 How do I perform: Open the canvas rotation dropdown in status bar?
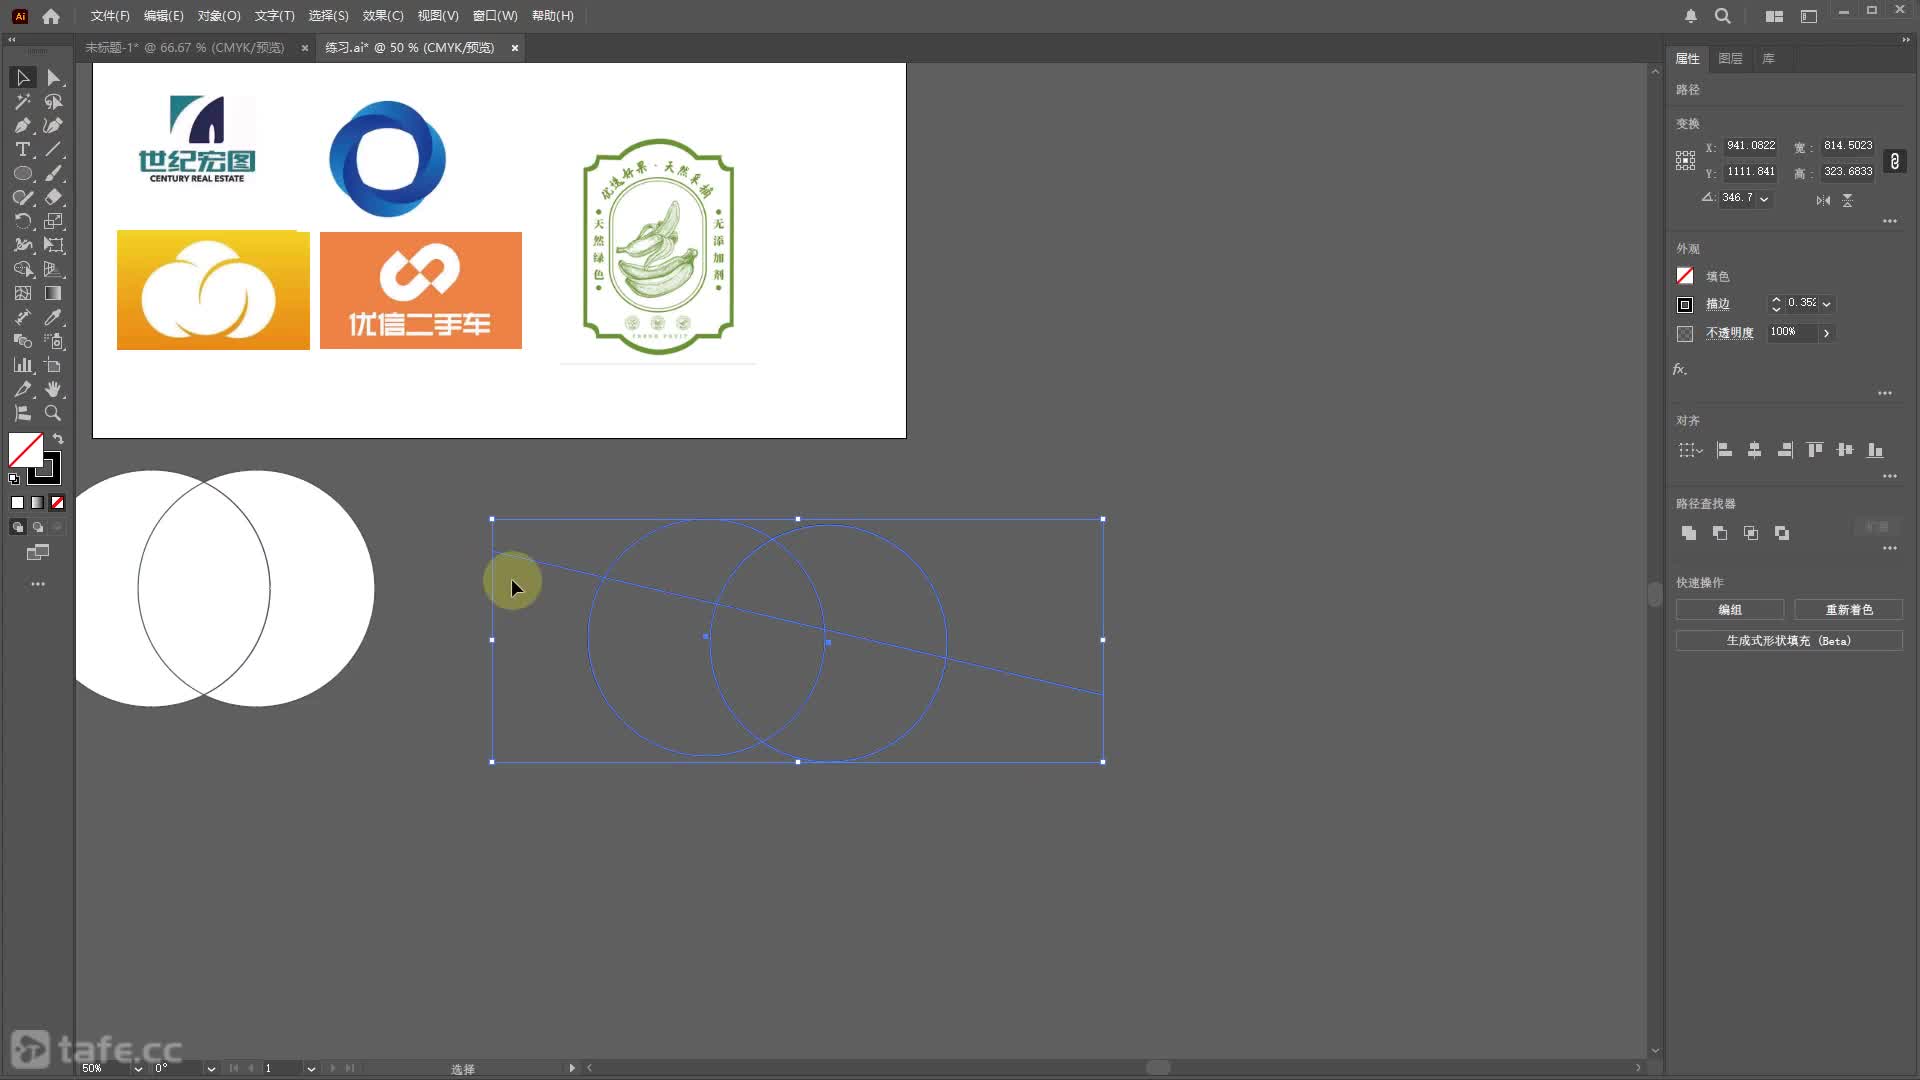tap(211, 1068)
